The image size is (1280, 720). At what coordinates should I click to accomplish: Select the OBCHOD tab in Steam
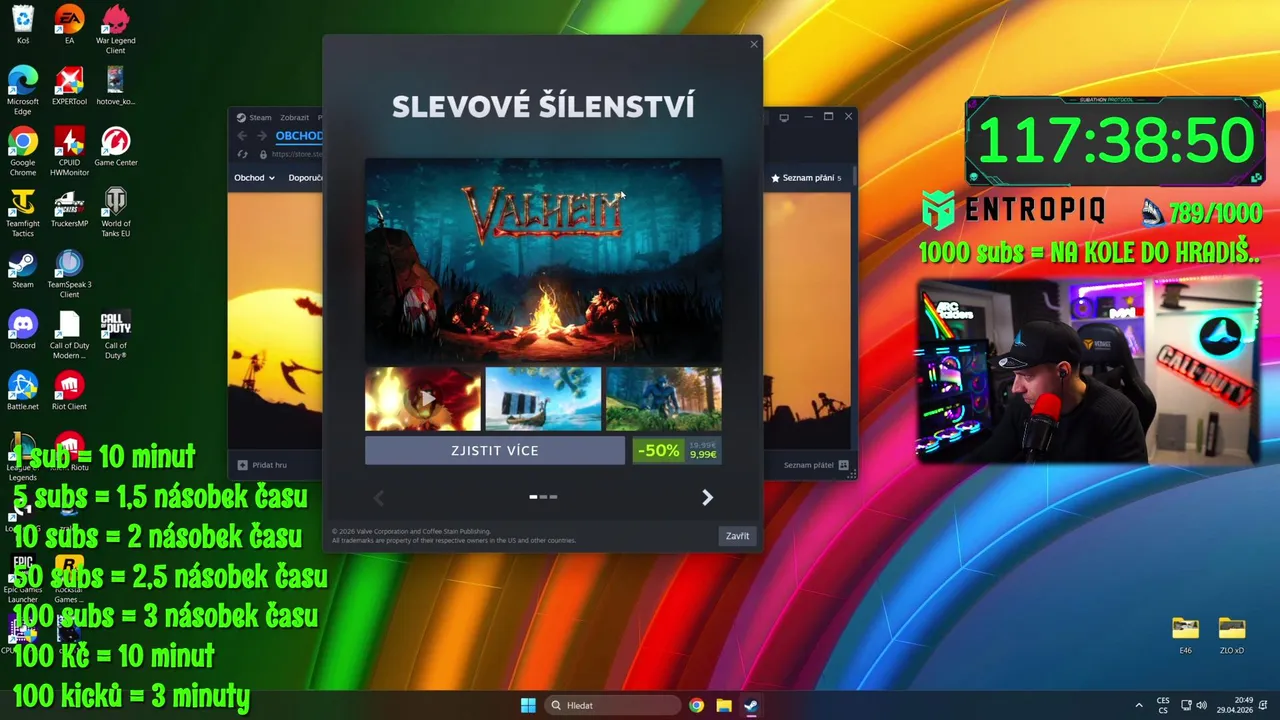[x=299, y=136]
